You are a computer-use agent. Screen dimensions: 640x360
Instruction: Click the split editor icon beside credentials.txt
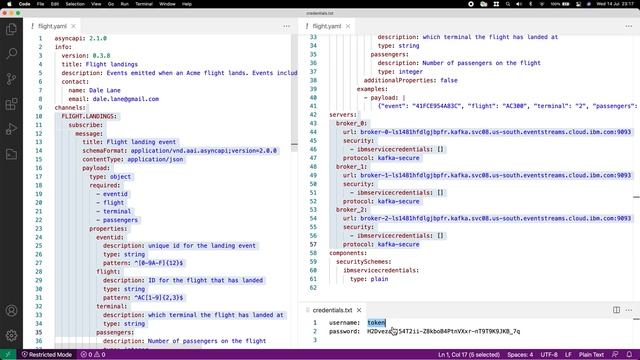click(x=616, y=310)
